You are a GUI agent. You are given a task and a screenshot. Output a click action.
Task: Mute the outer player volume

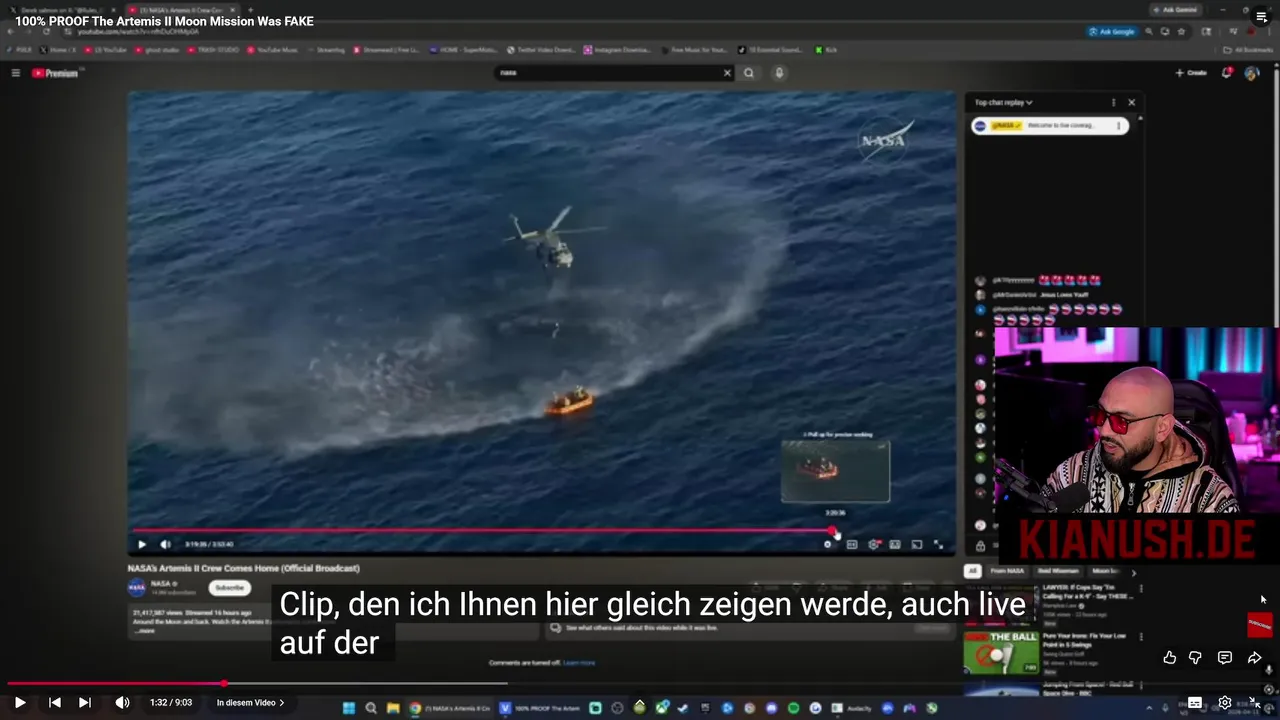click(122, 703)
